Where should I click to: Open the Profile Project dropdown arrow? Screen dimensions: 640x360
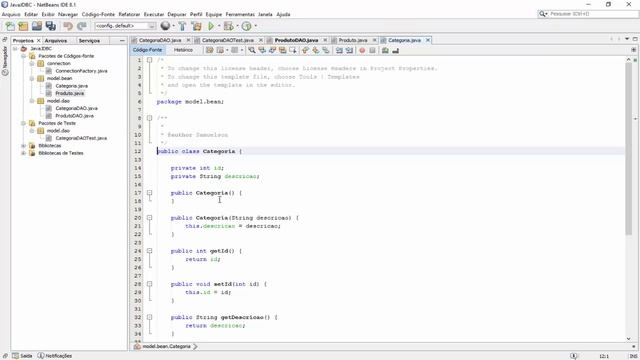256,26
